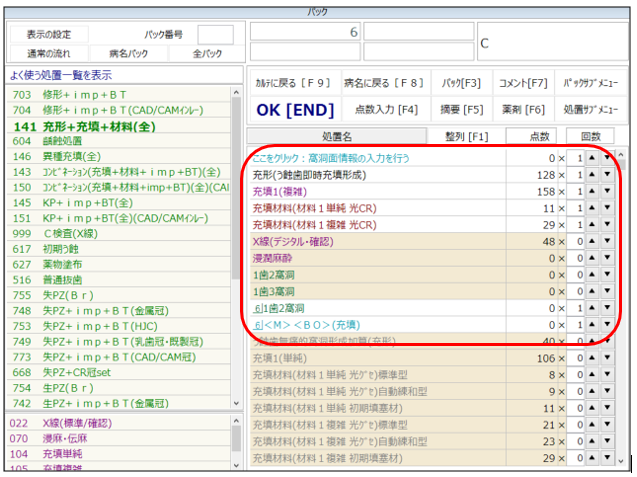
Task: Select the 全パック tab
Action: pos(206,53)
